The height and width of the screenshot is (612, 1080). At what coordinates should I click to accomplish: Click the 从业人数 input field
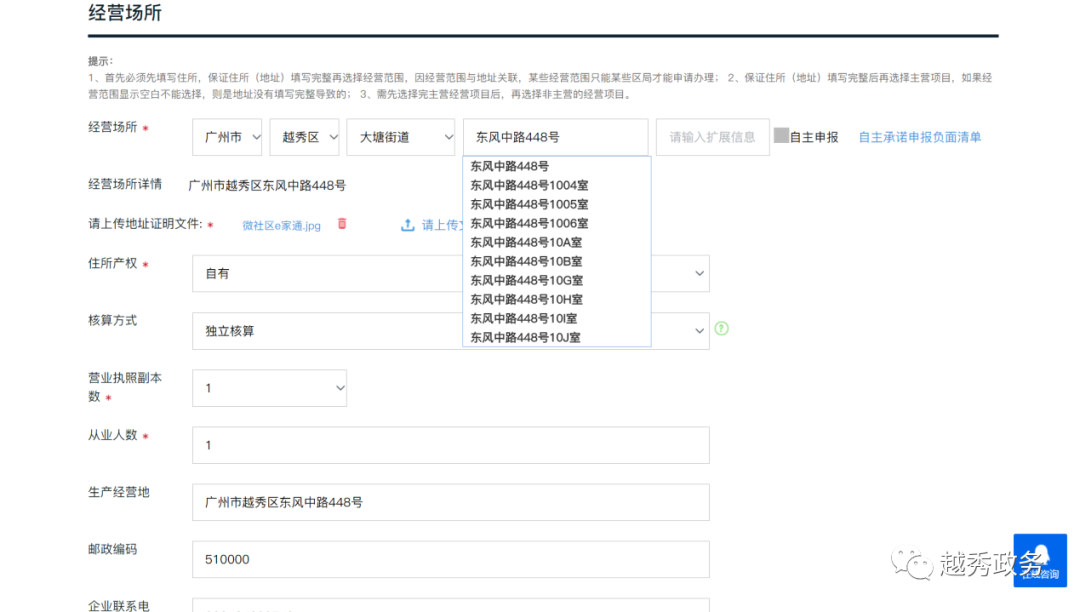click(x=450, y=445)
